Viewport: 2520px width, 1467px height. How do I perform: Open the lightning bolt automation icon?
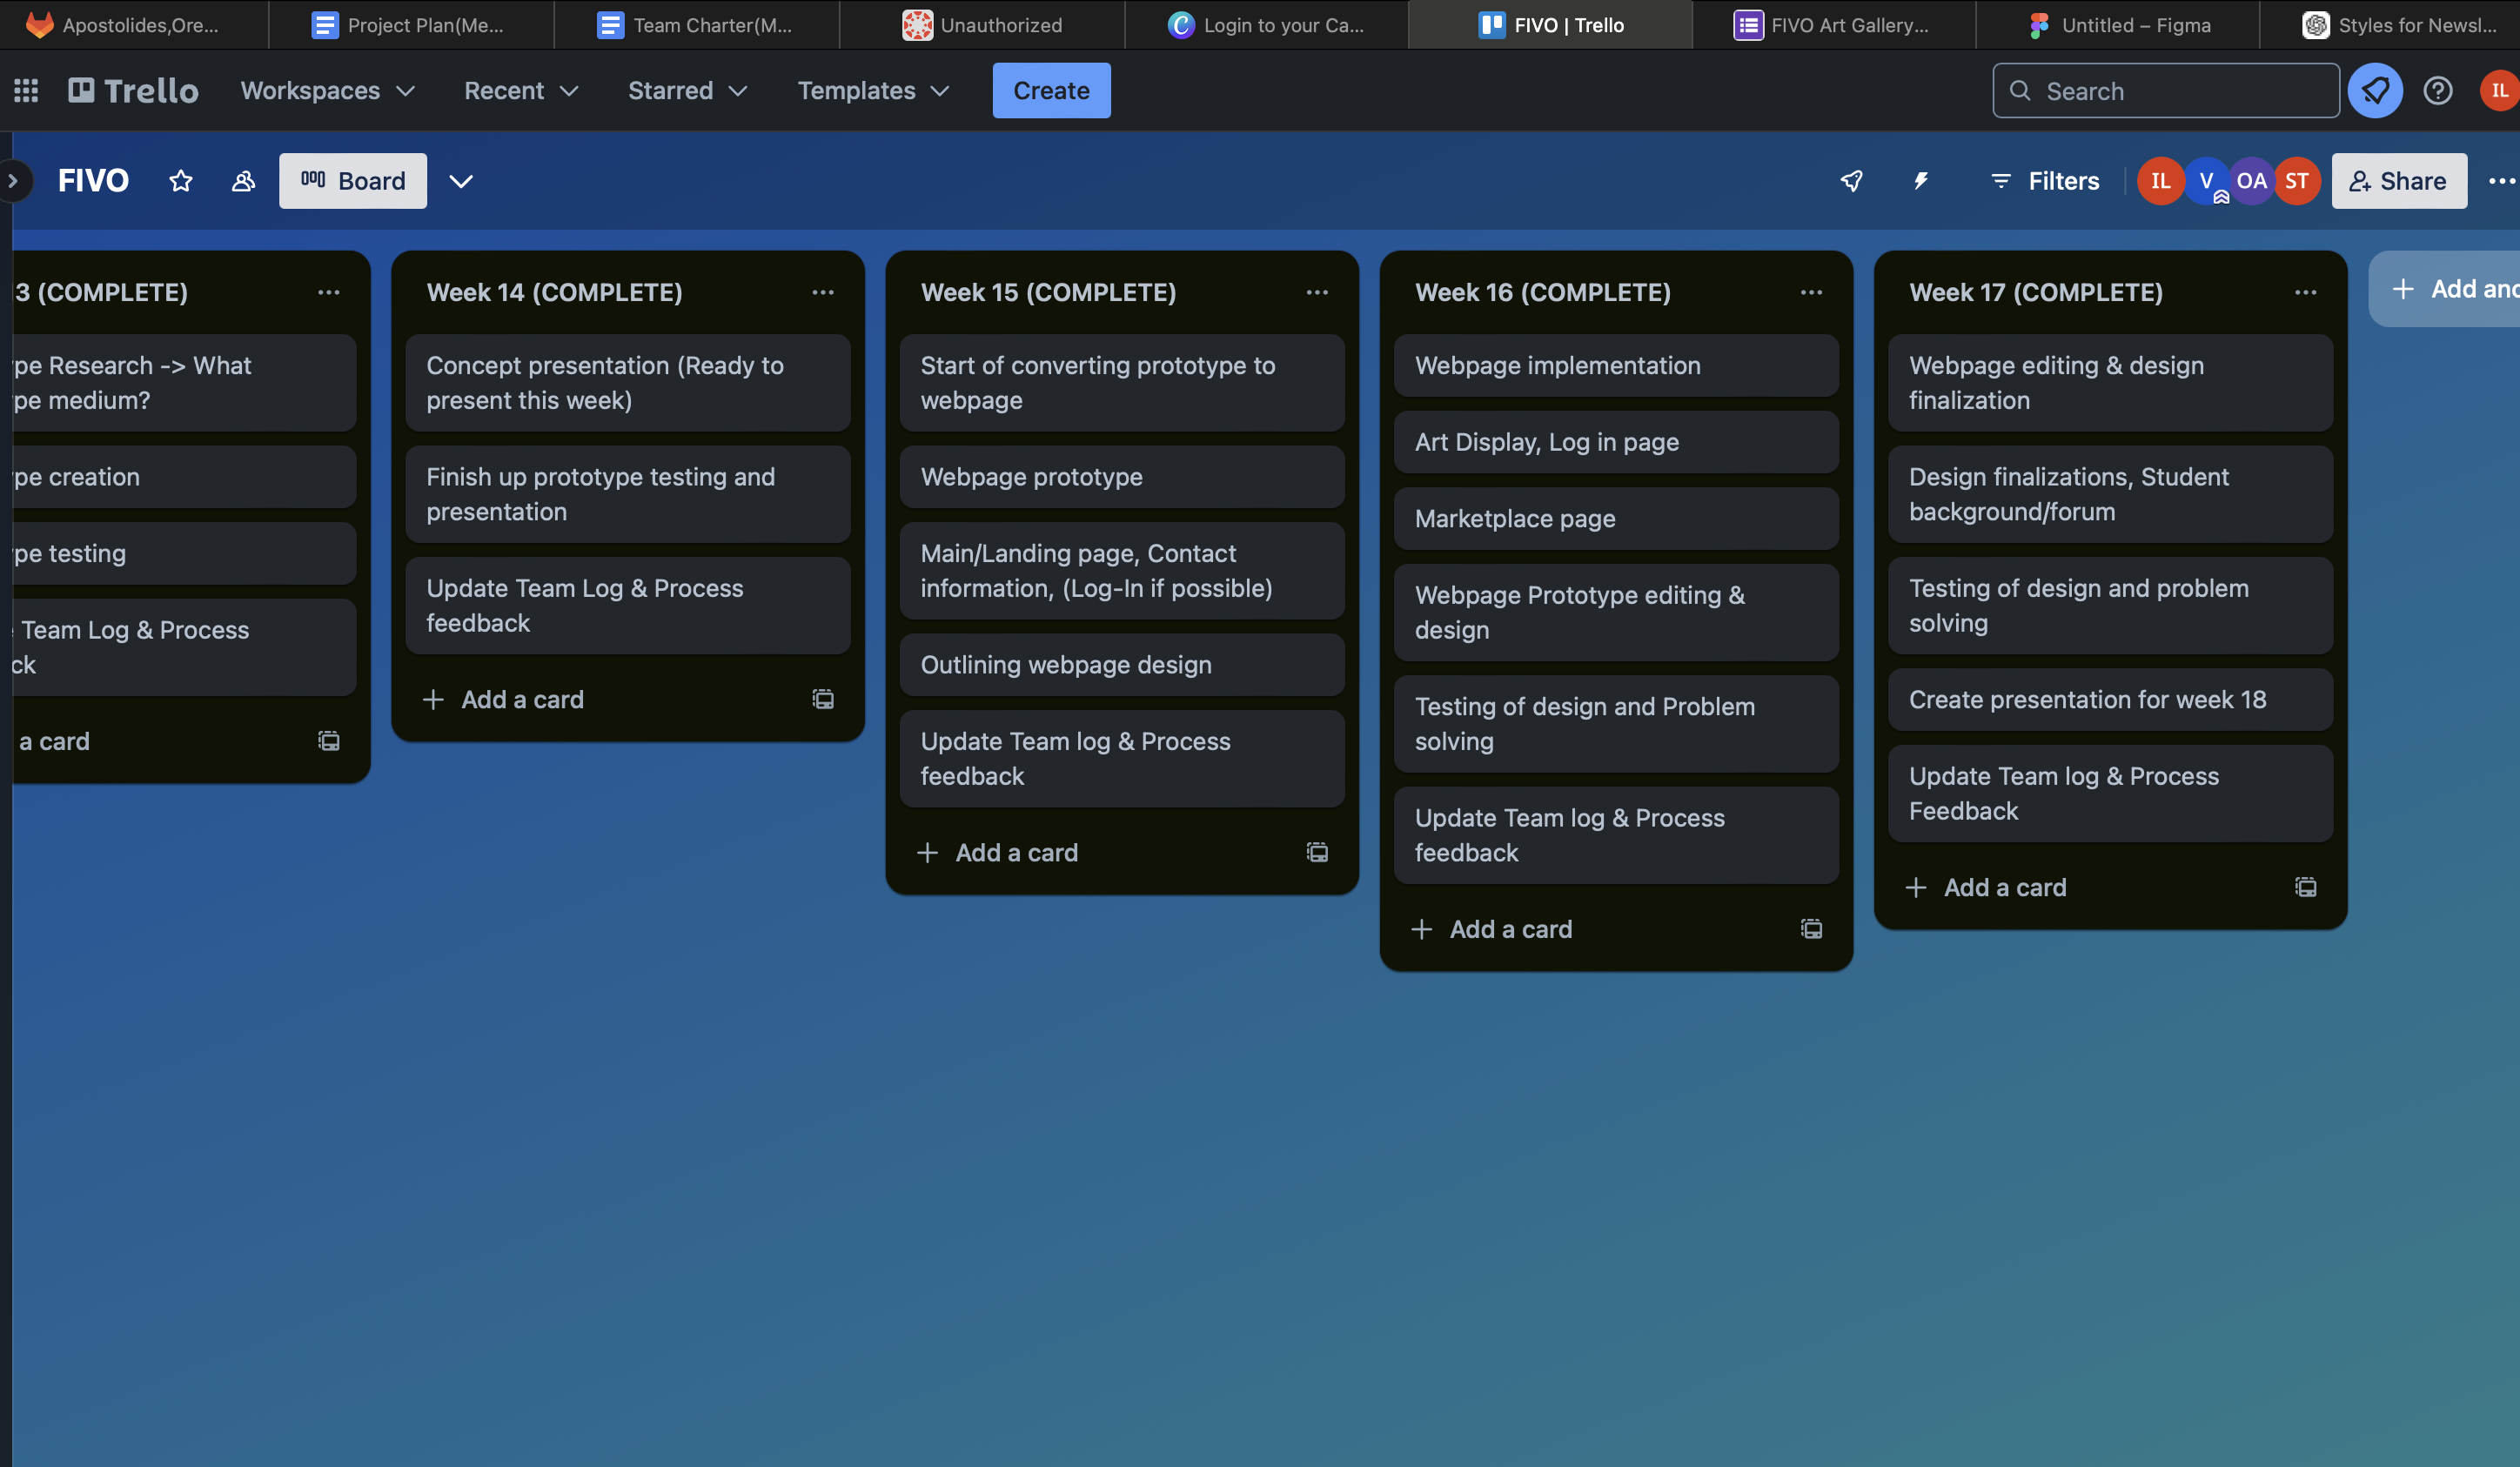(x=1921, y=181)
